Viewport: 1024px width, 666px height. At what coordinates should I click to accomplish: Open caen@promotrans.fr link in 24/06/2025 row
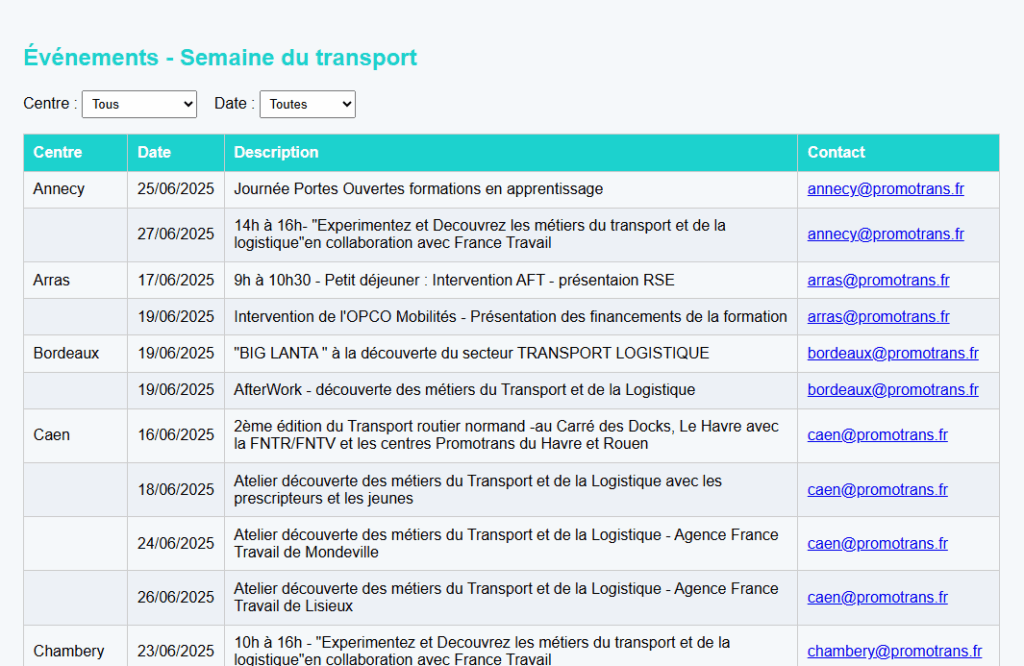[877, 543]
